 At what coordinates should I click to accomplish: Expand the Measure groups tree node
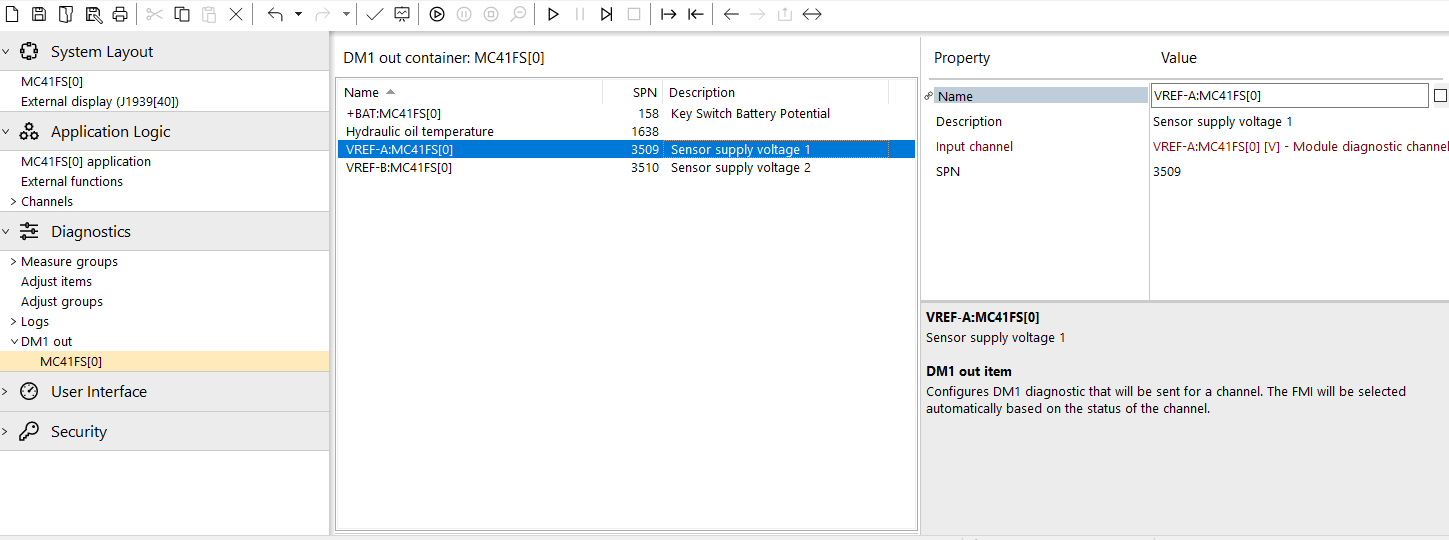[13, 261]
